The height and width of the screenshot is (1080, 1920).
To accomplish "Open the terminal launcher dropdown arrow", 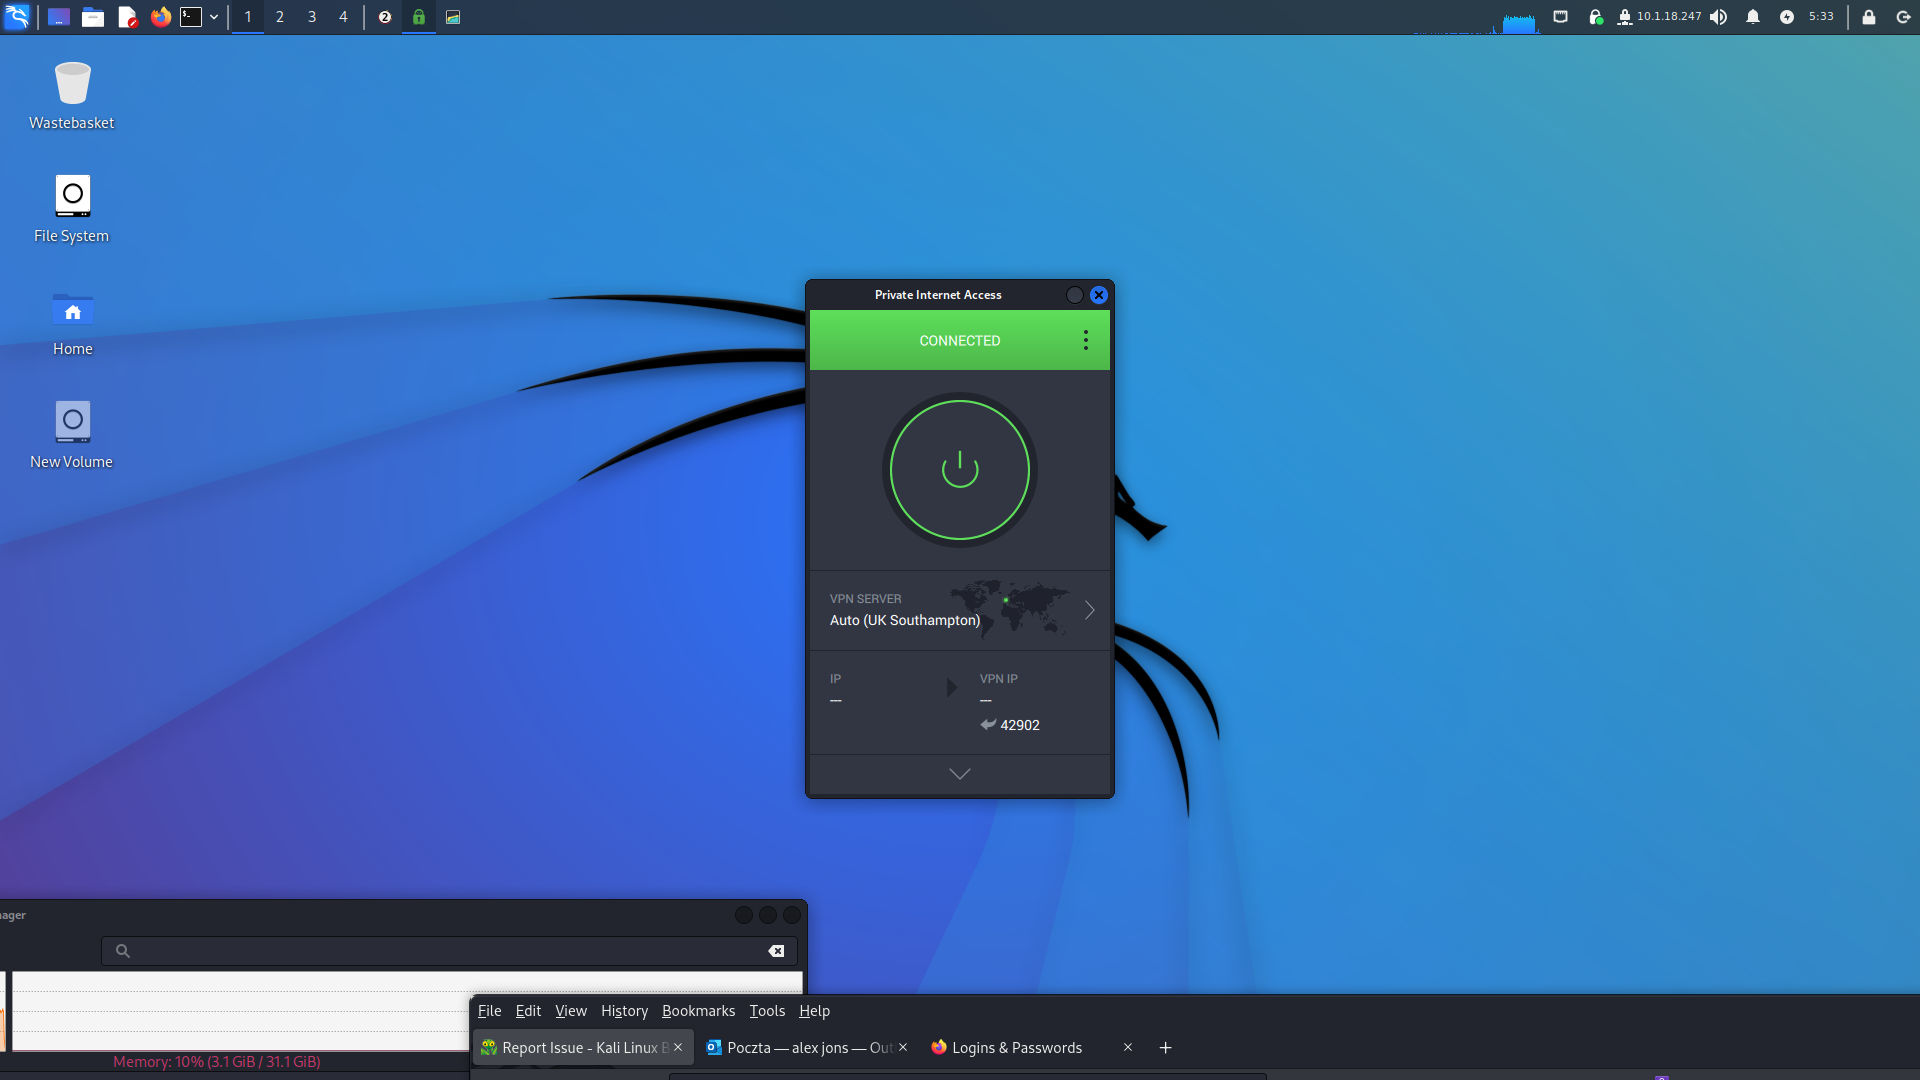I will point(214,17).
